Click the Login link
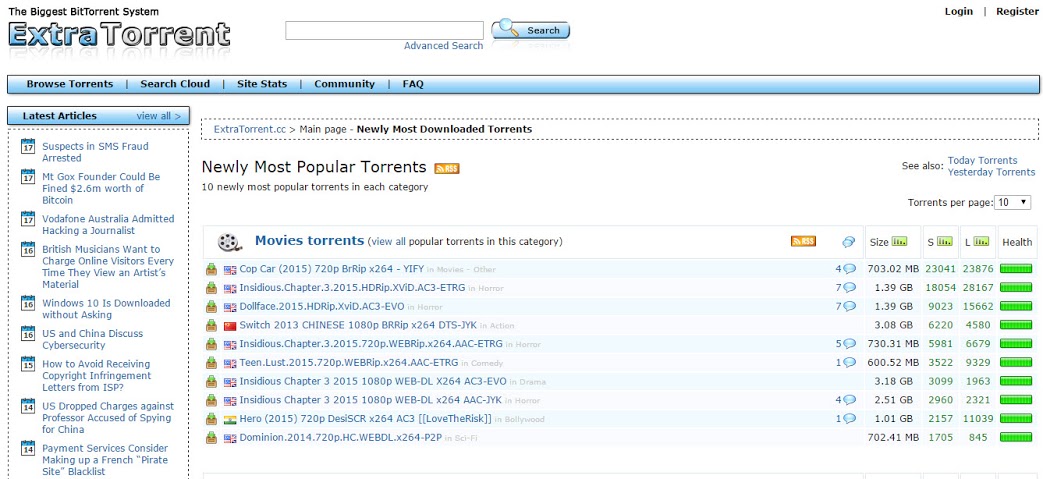 pos(959,11)
